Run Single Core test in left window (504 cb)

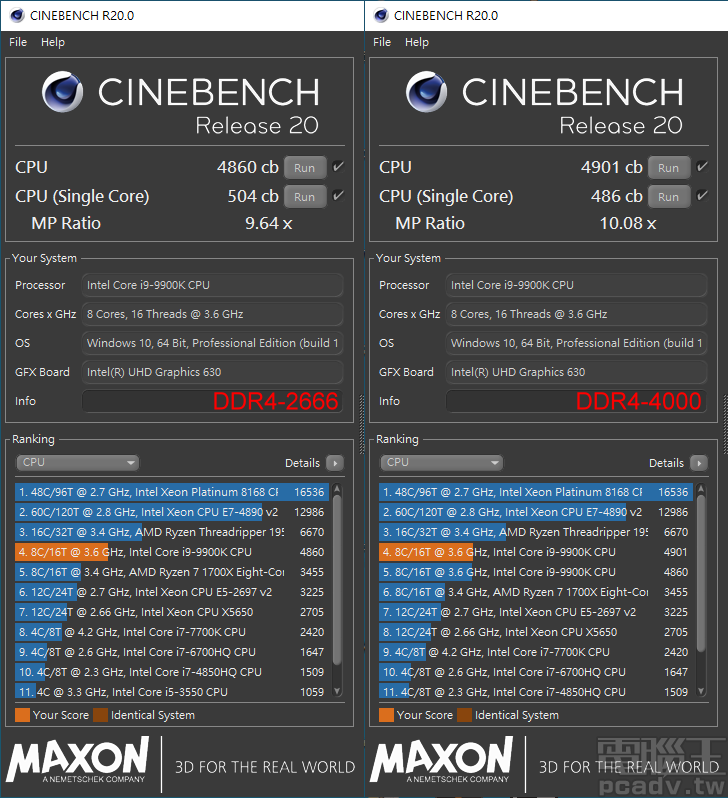[x=304, y=196]
